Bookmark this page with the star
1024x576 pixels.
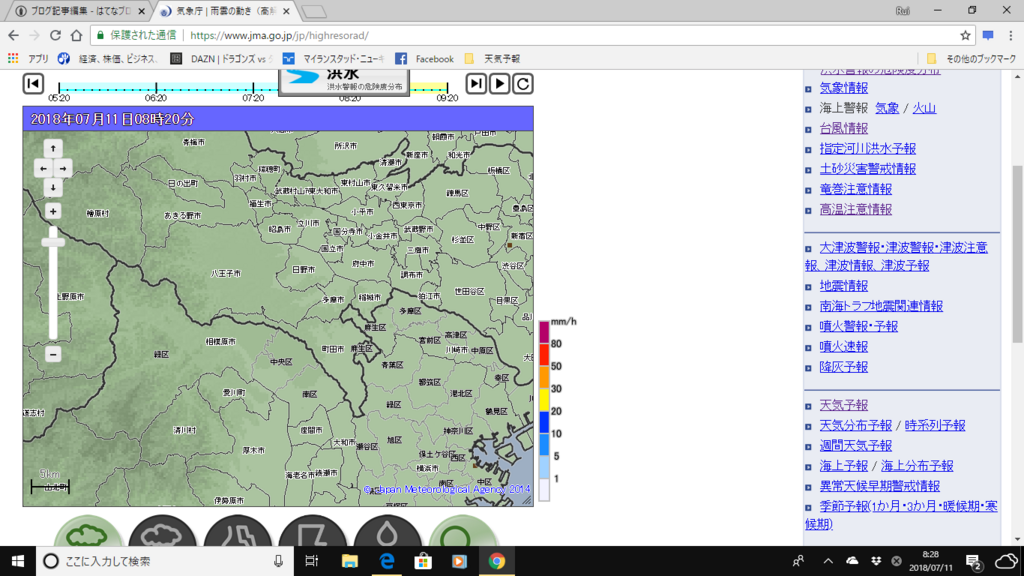point(965,35)
